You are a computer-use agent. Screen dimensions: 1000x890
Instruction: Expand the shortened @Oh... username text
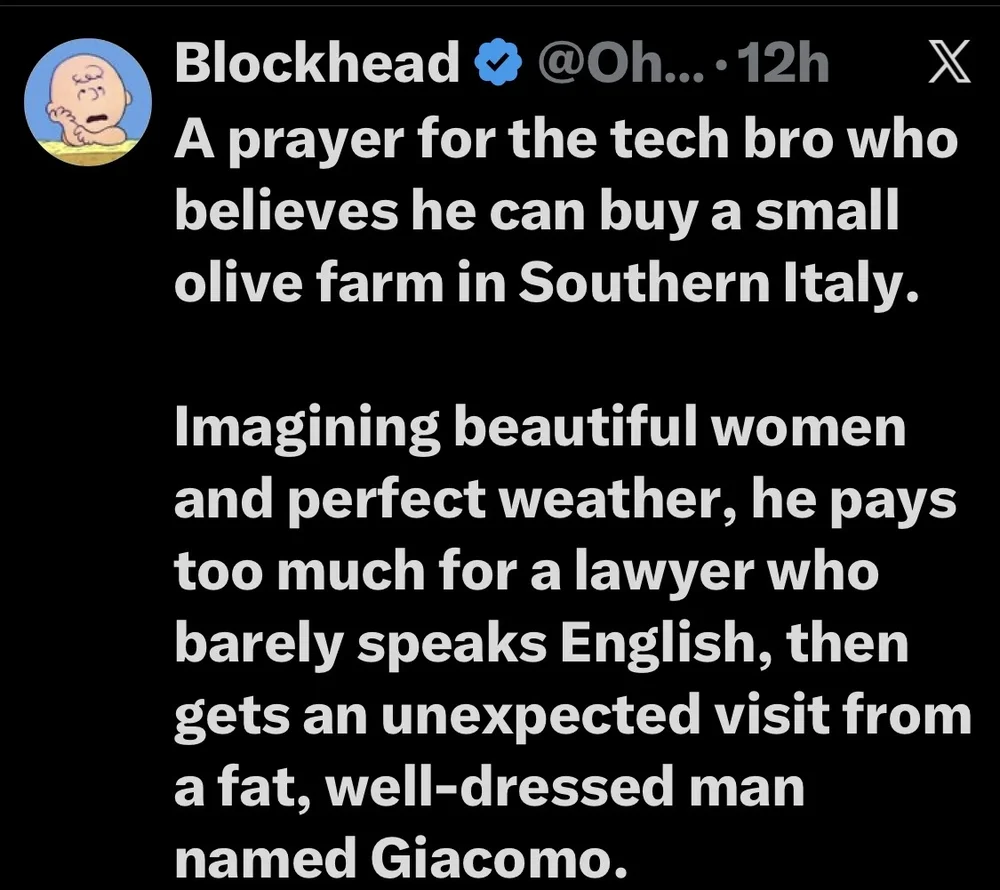click(x=620, y=62)
